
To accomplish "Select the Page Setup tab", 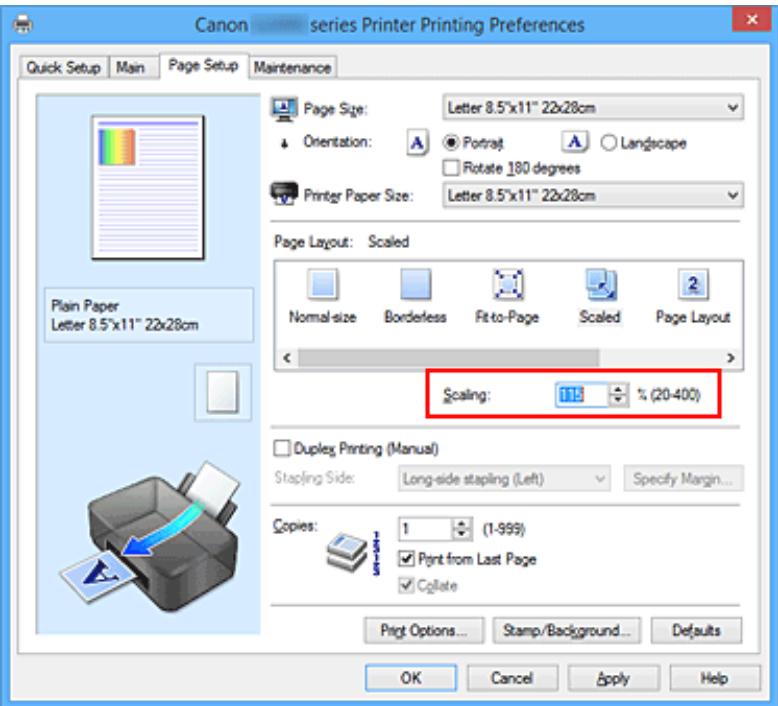I will click(203, 65).
